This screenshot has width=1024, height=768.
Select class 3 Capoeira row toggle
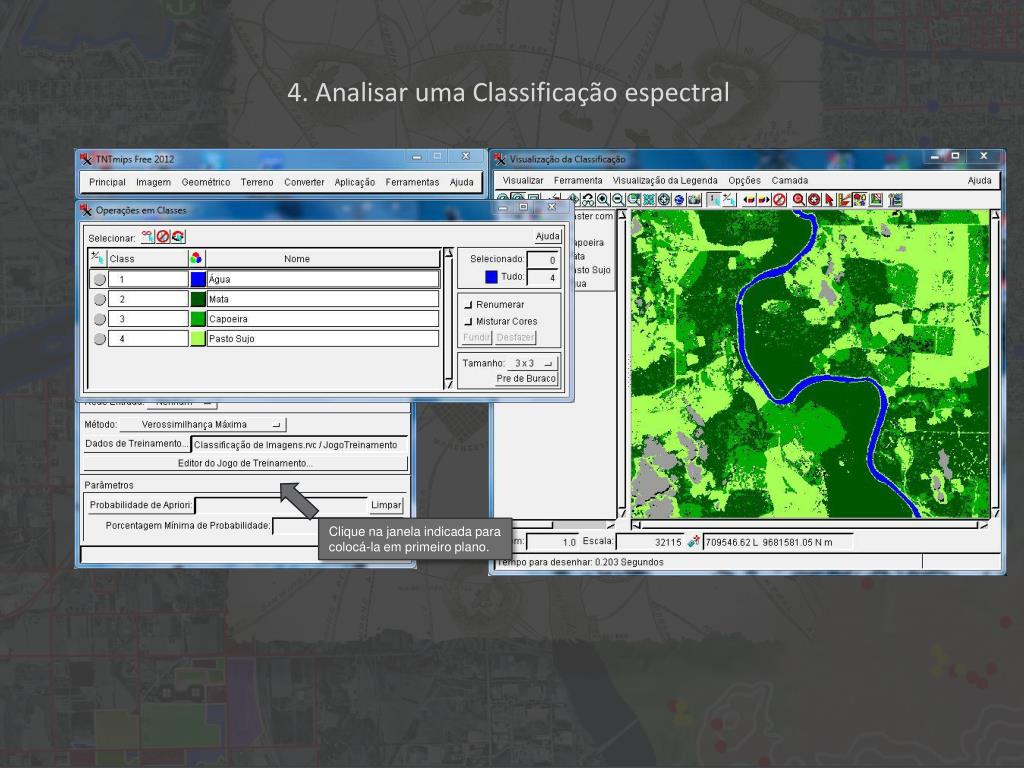(99, 319)
